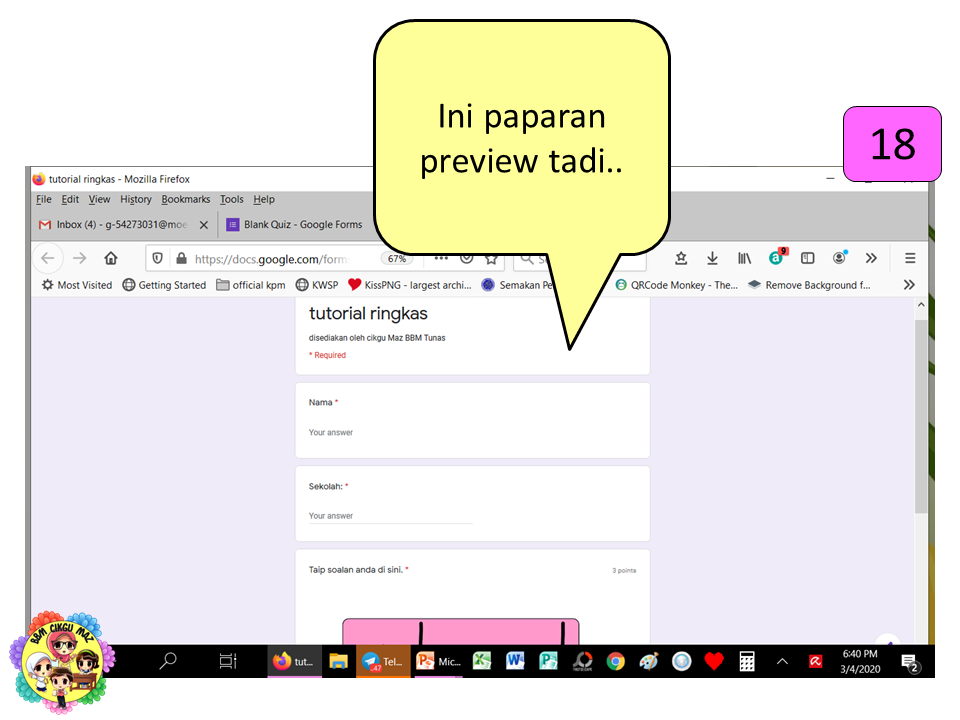Click the page vertical scrollbar thumb
Viewport: 960px width, 720px height.
(x=921, y=416)
